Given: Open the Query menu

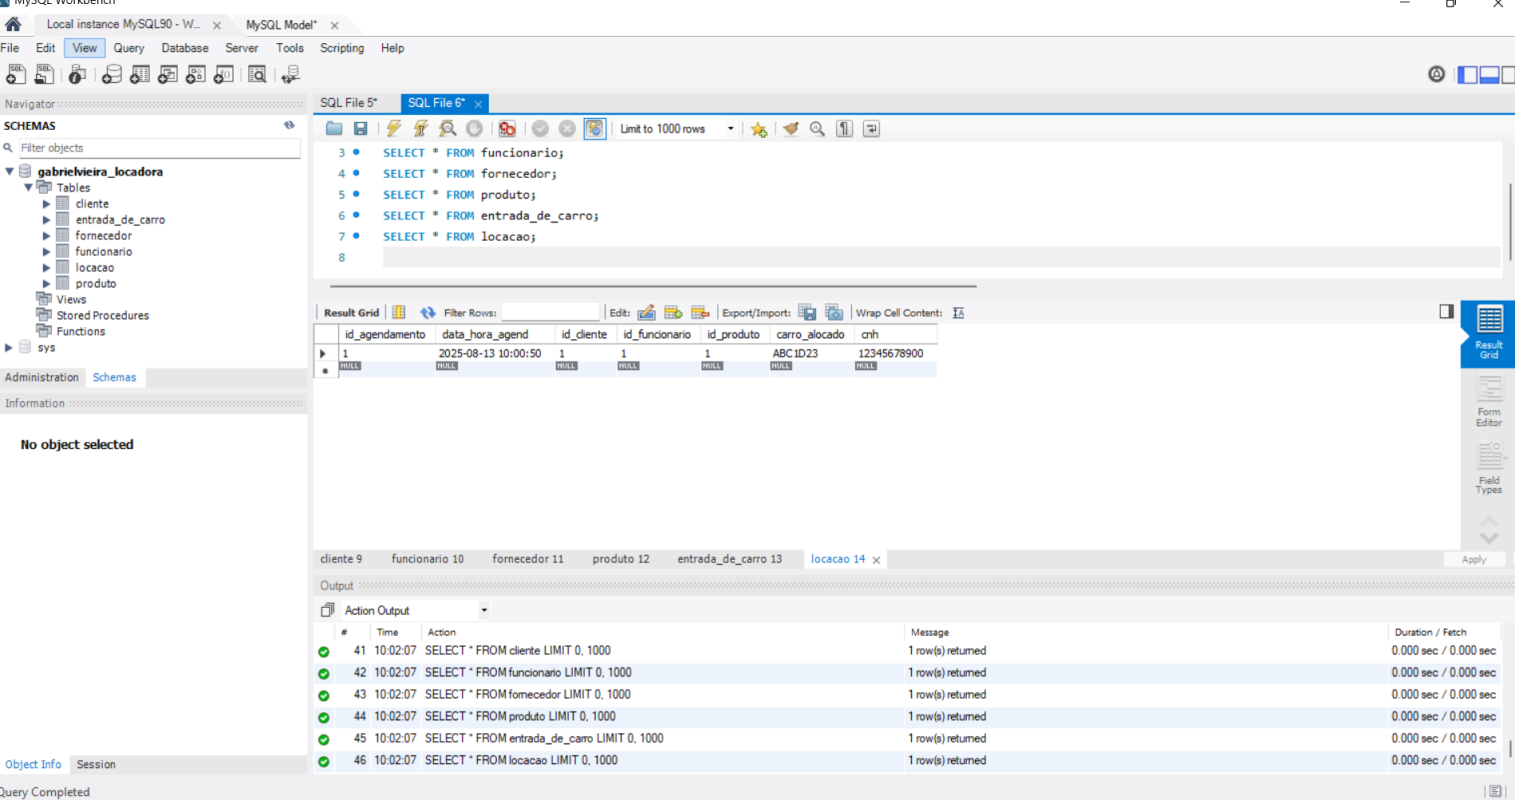Looking at the screenshot, I should (128, 48).
